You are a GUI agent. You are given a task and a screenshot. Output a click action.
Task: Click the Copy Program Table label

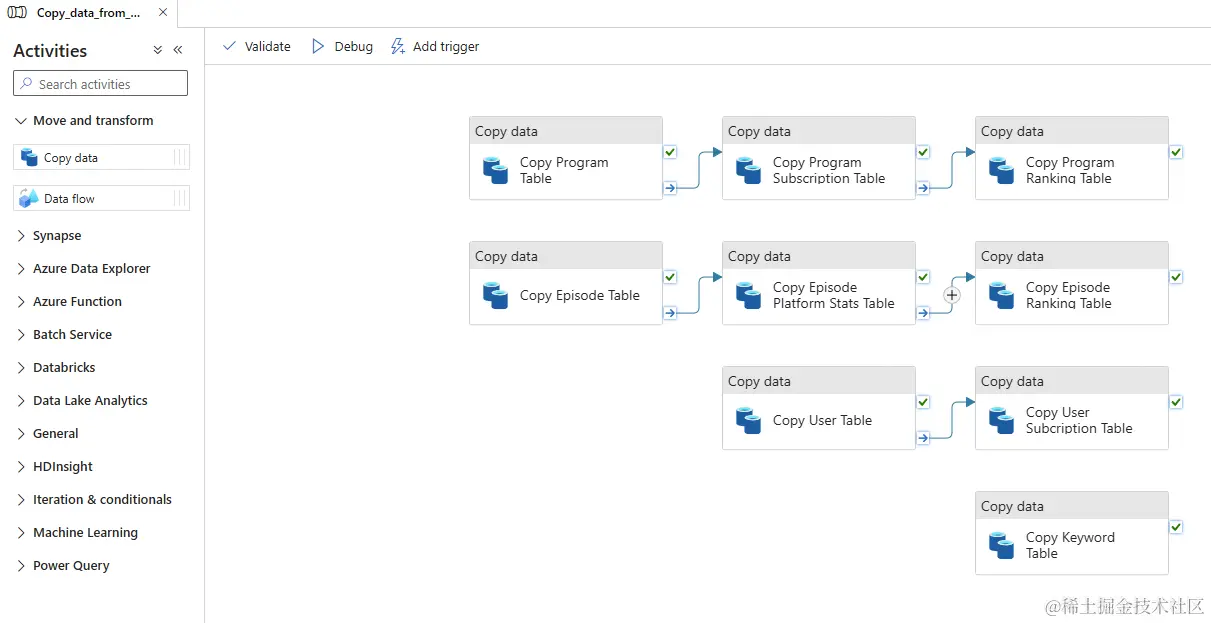pyautogui.click(x=564, y=170)
